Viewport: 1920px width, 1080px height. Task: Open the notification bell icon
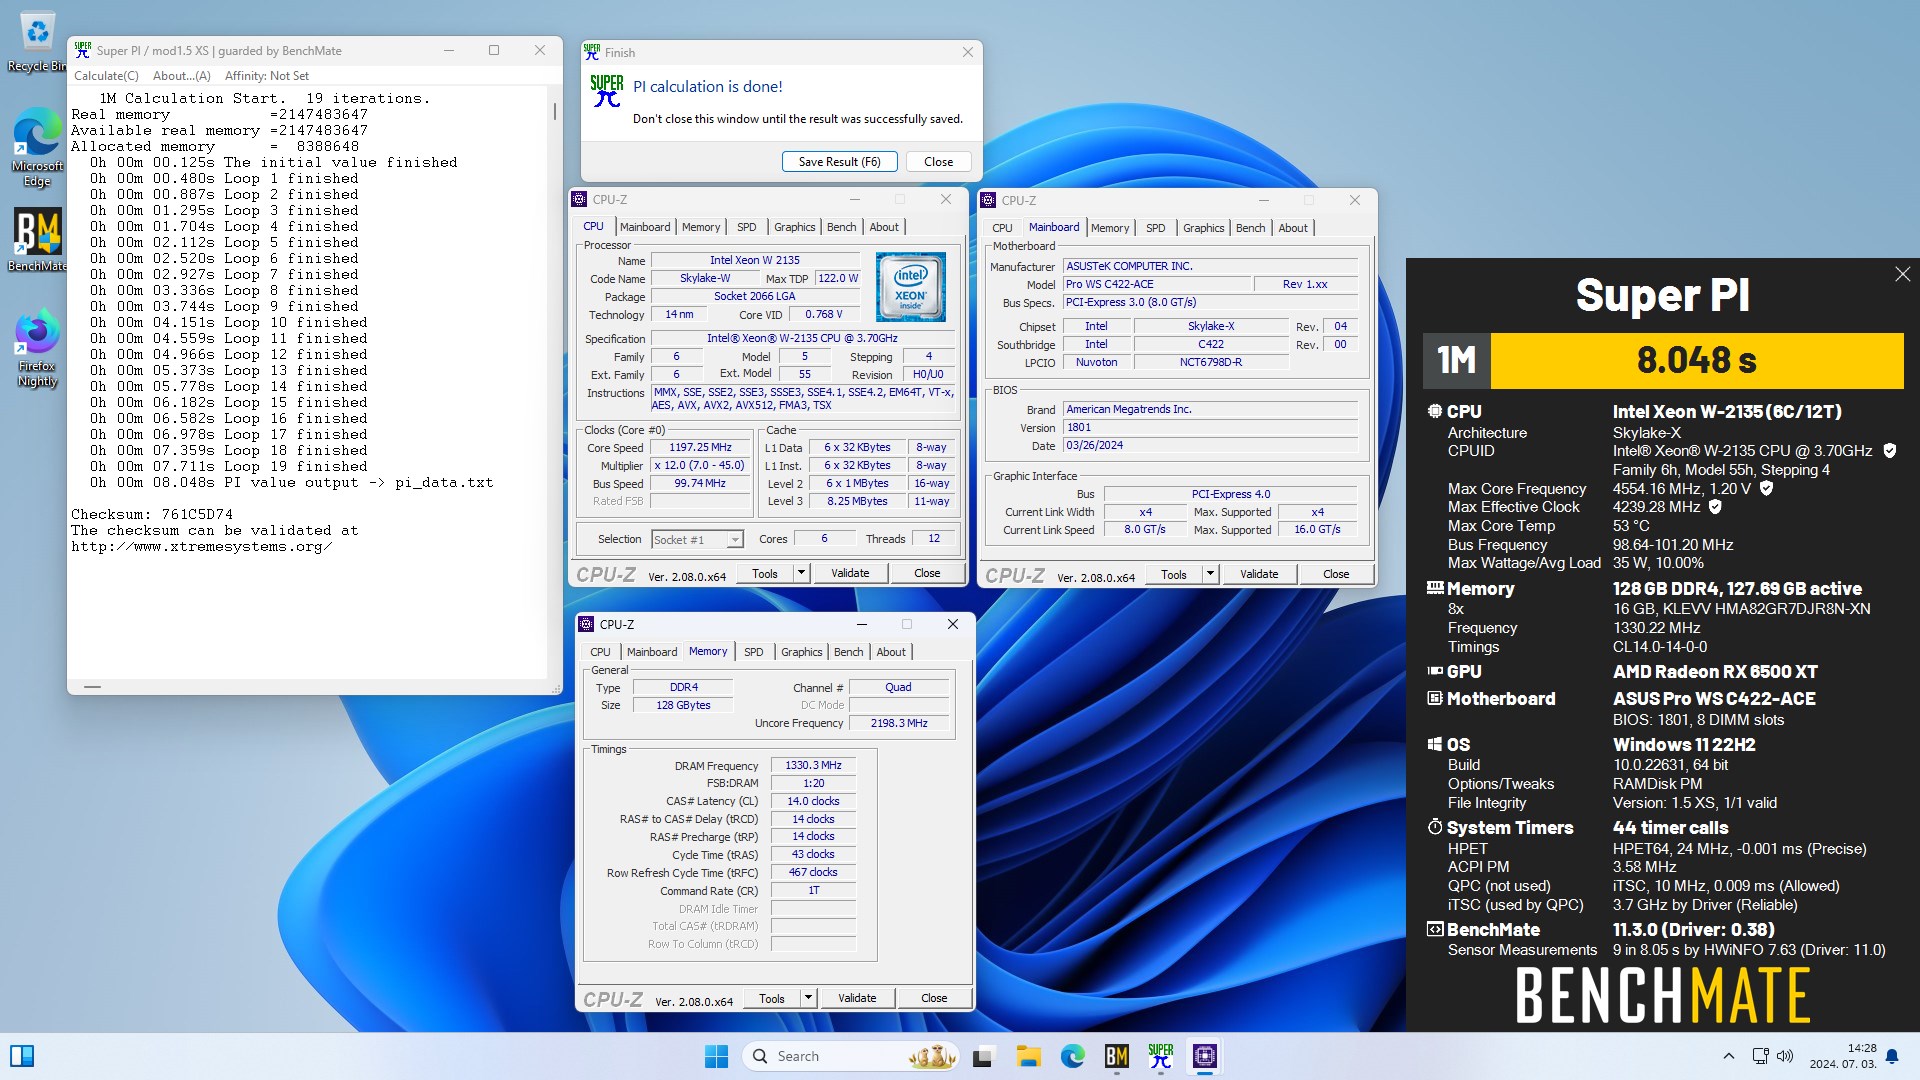[1892, 1056]
